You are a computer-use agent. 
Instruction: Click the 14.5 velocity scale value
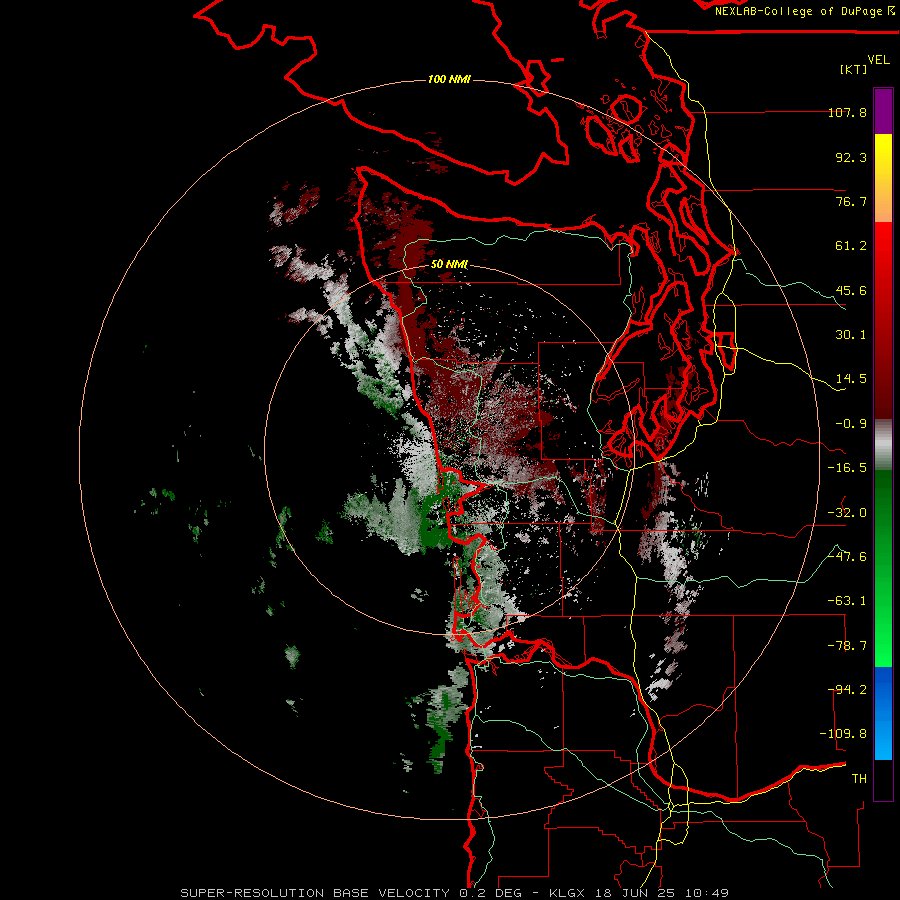851,379
